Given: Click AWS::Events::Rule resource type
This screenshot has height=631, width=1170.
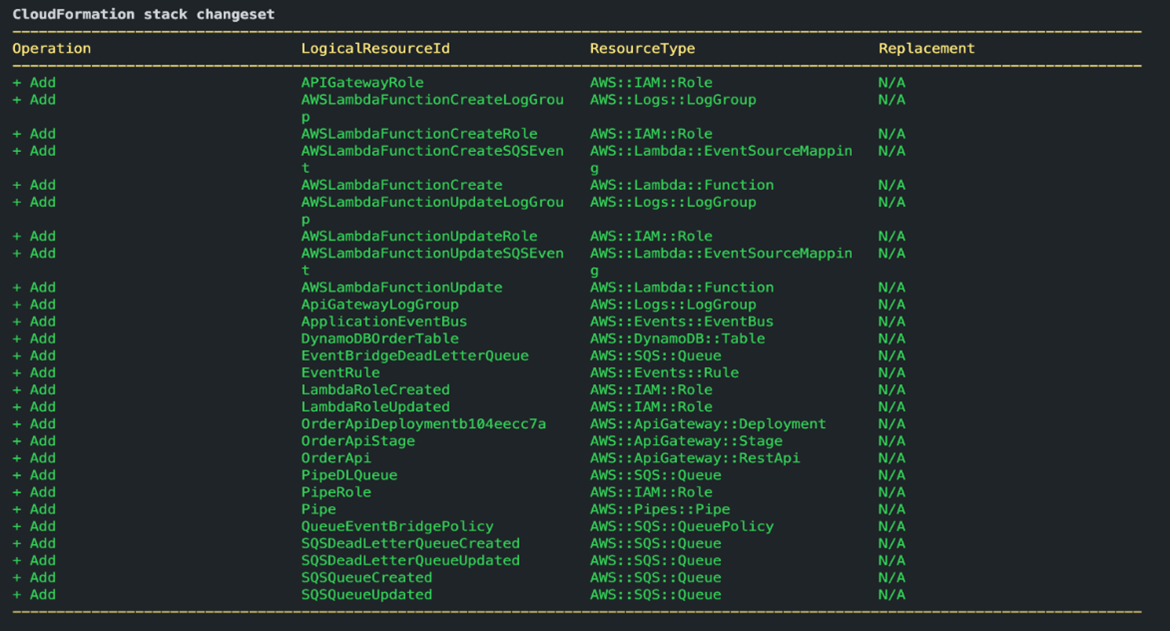Looking at the screenshot, I should point(664,373).
